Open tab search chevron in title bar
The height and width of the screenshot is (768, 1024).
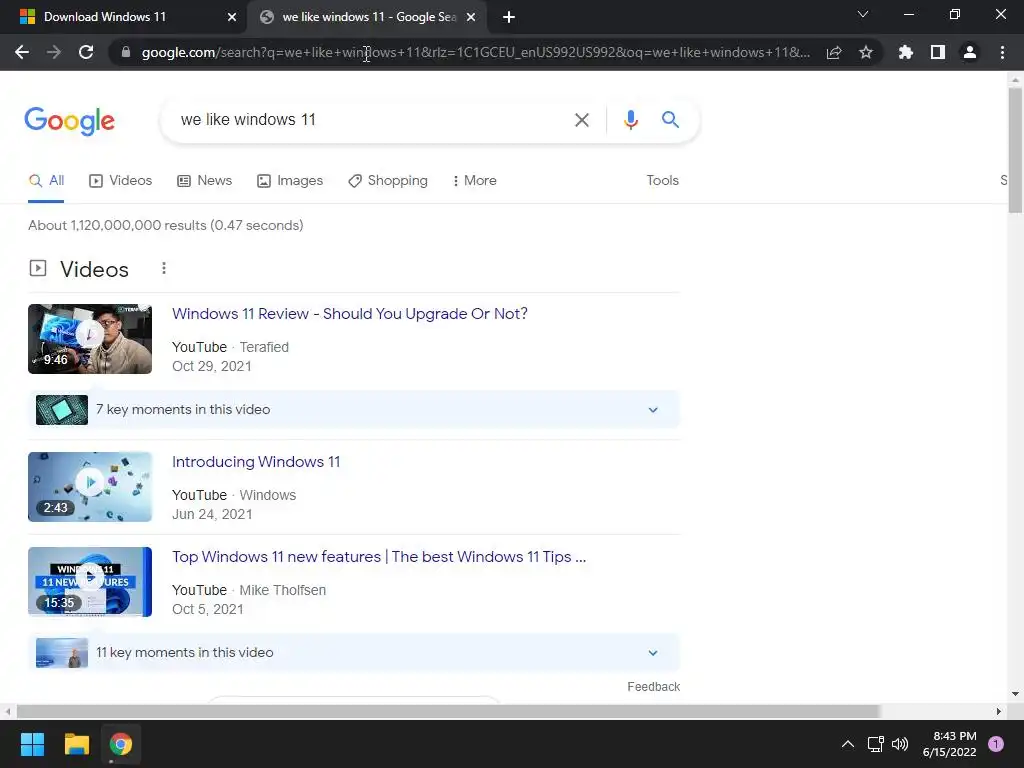point(863,14)
